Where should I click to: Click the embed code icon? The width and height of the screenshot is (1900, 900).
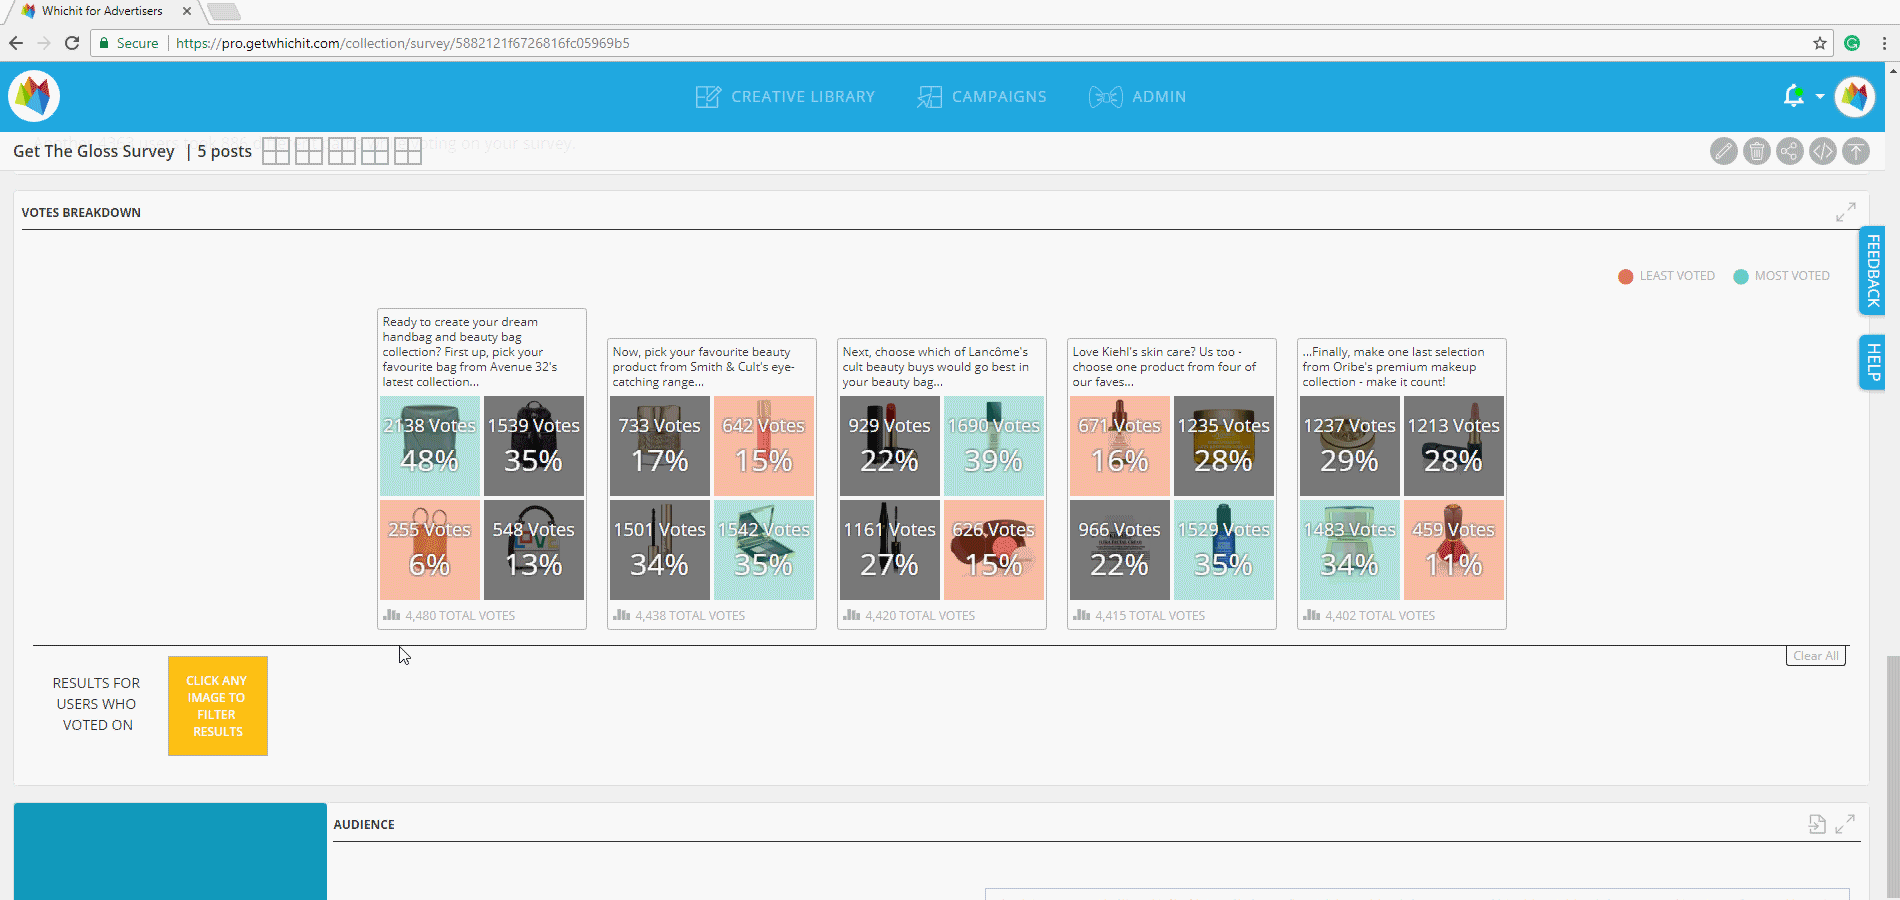tap(1822, 151)
